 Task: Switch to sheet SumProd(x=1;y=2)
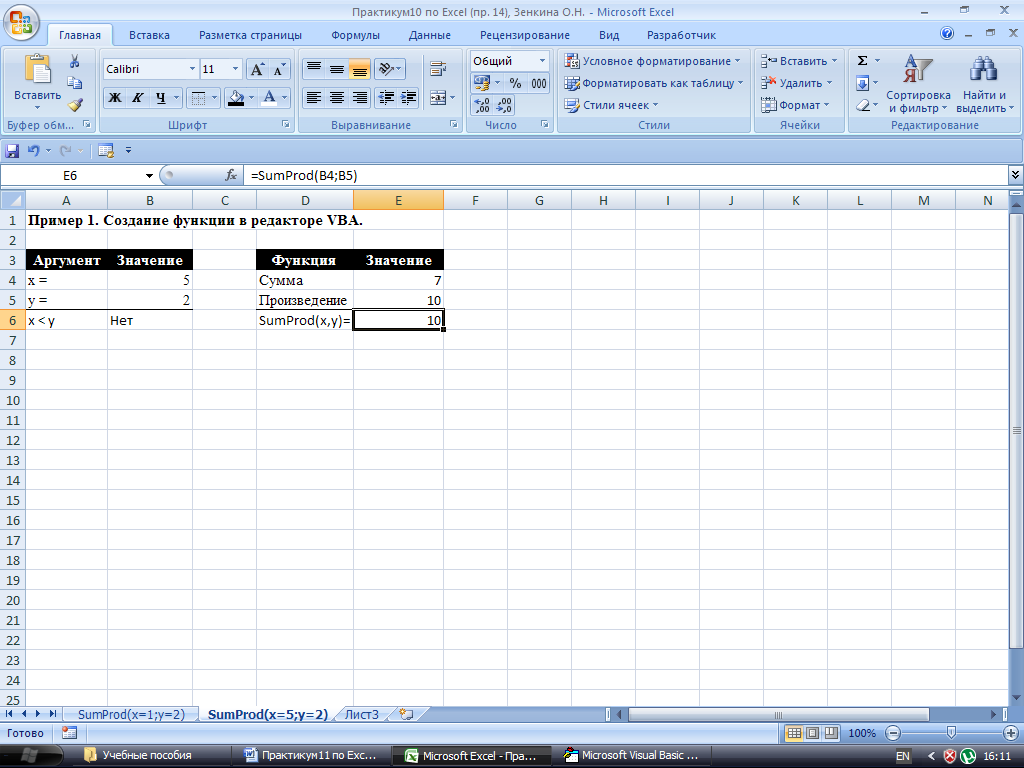click(131, 714)
